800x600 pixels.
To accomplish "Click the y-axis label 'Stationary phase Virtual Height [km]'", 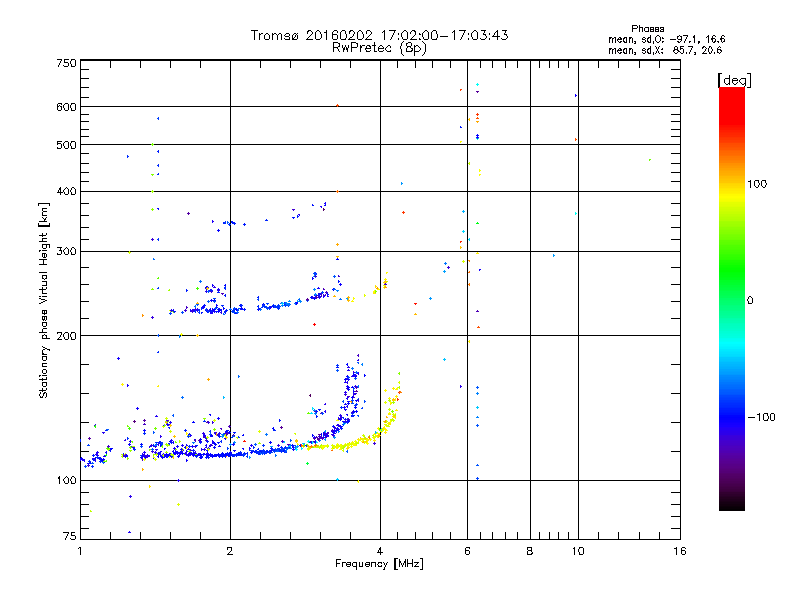I will 43,301.
